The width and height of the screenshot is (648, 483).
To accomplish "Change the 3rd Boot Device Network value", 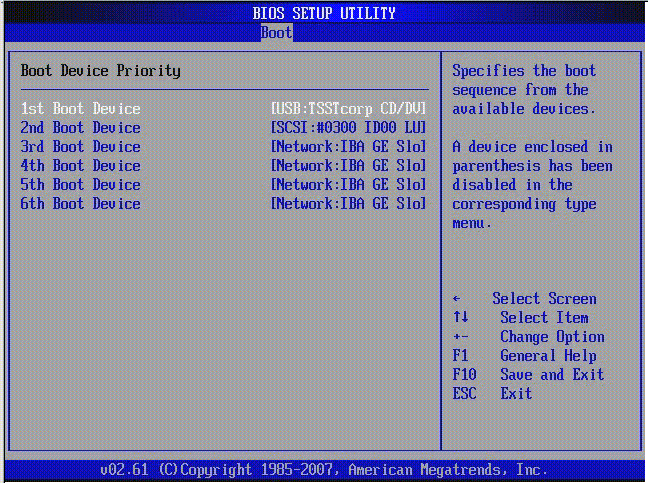I will point(349,147).
